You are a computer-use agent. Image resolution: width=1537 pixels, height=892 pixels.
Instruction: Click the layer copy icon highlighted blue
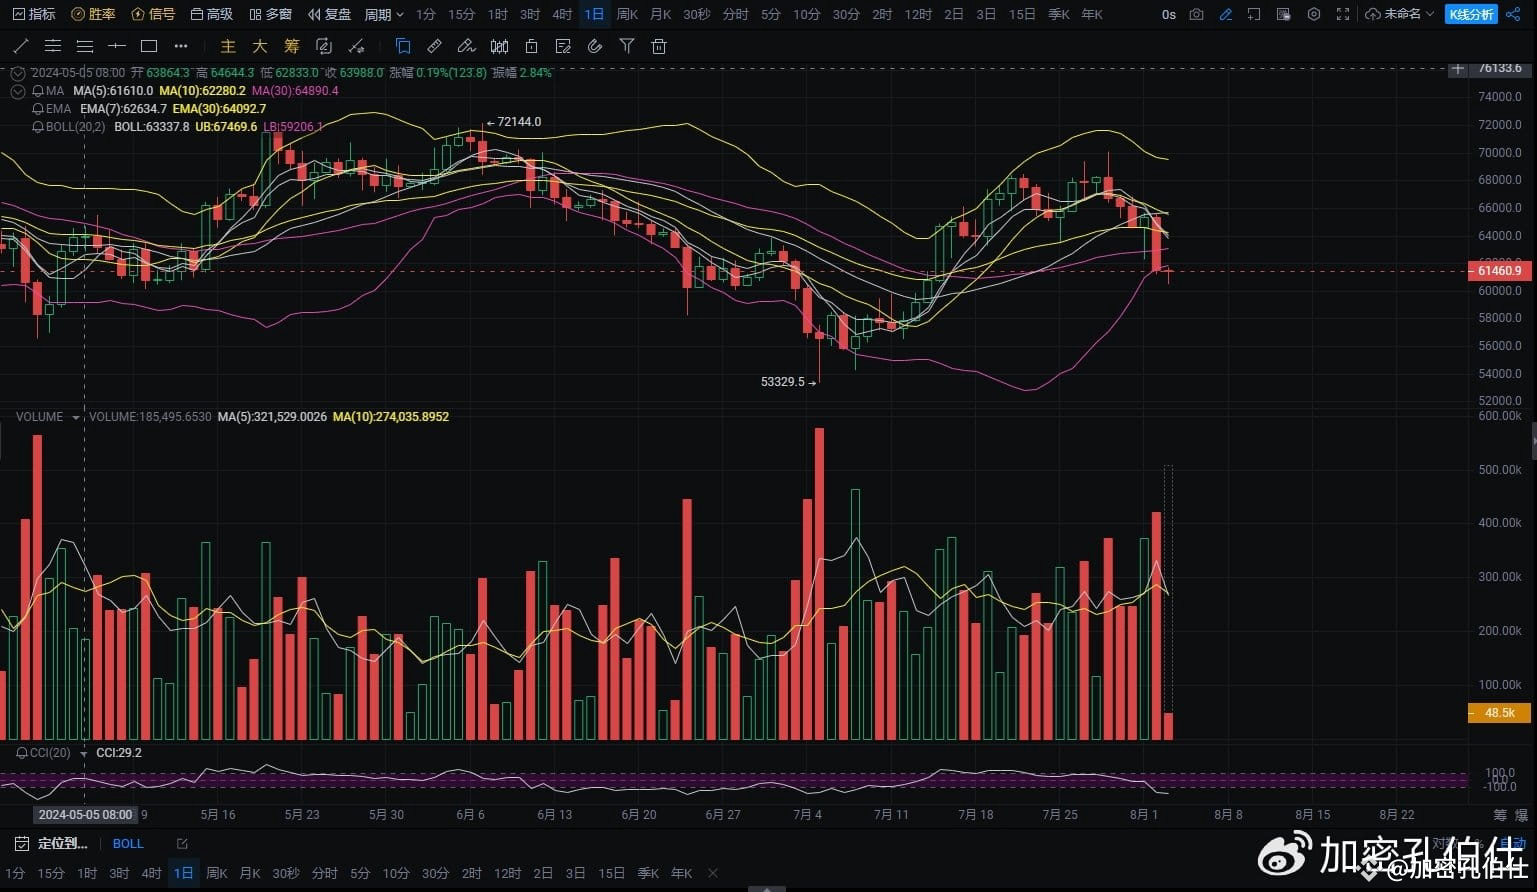coord(403,46)
